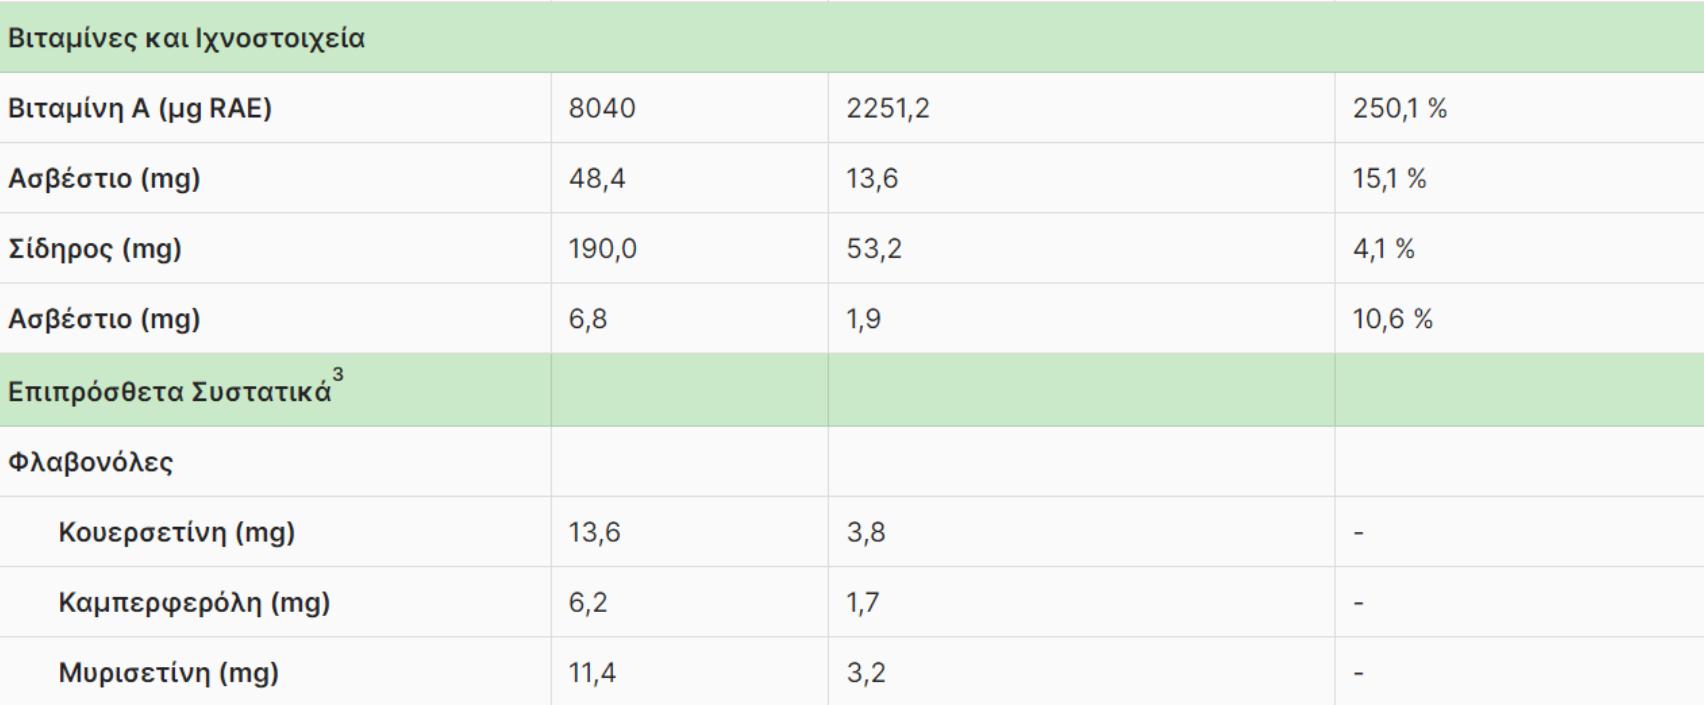Select the 6,8 value cell
The height and width of the screenshot is (705, 1704).
588,319
